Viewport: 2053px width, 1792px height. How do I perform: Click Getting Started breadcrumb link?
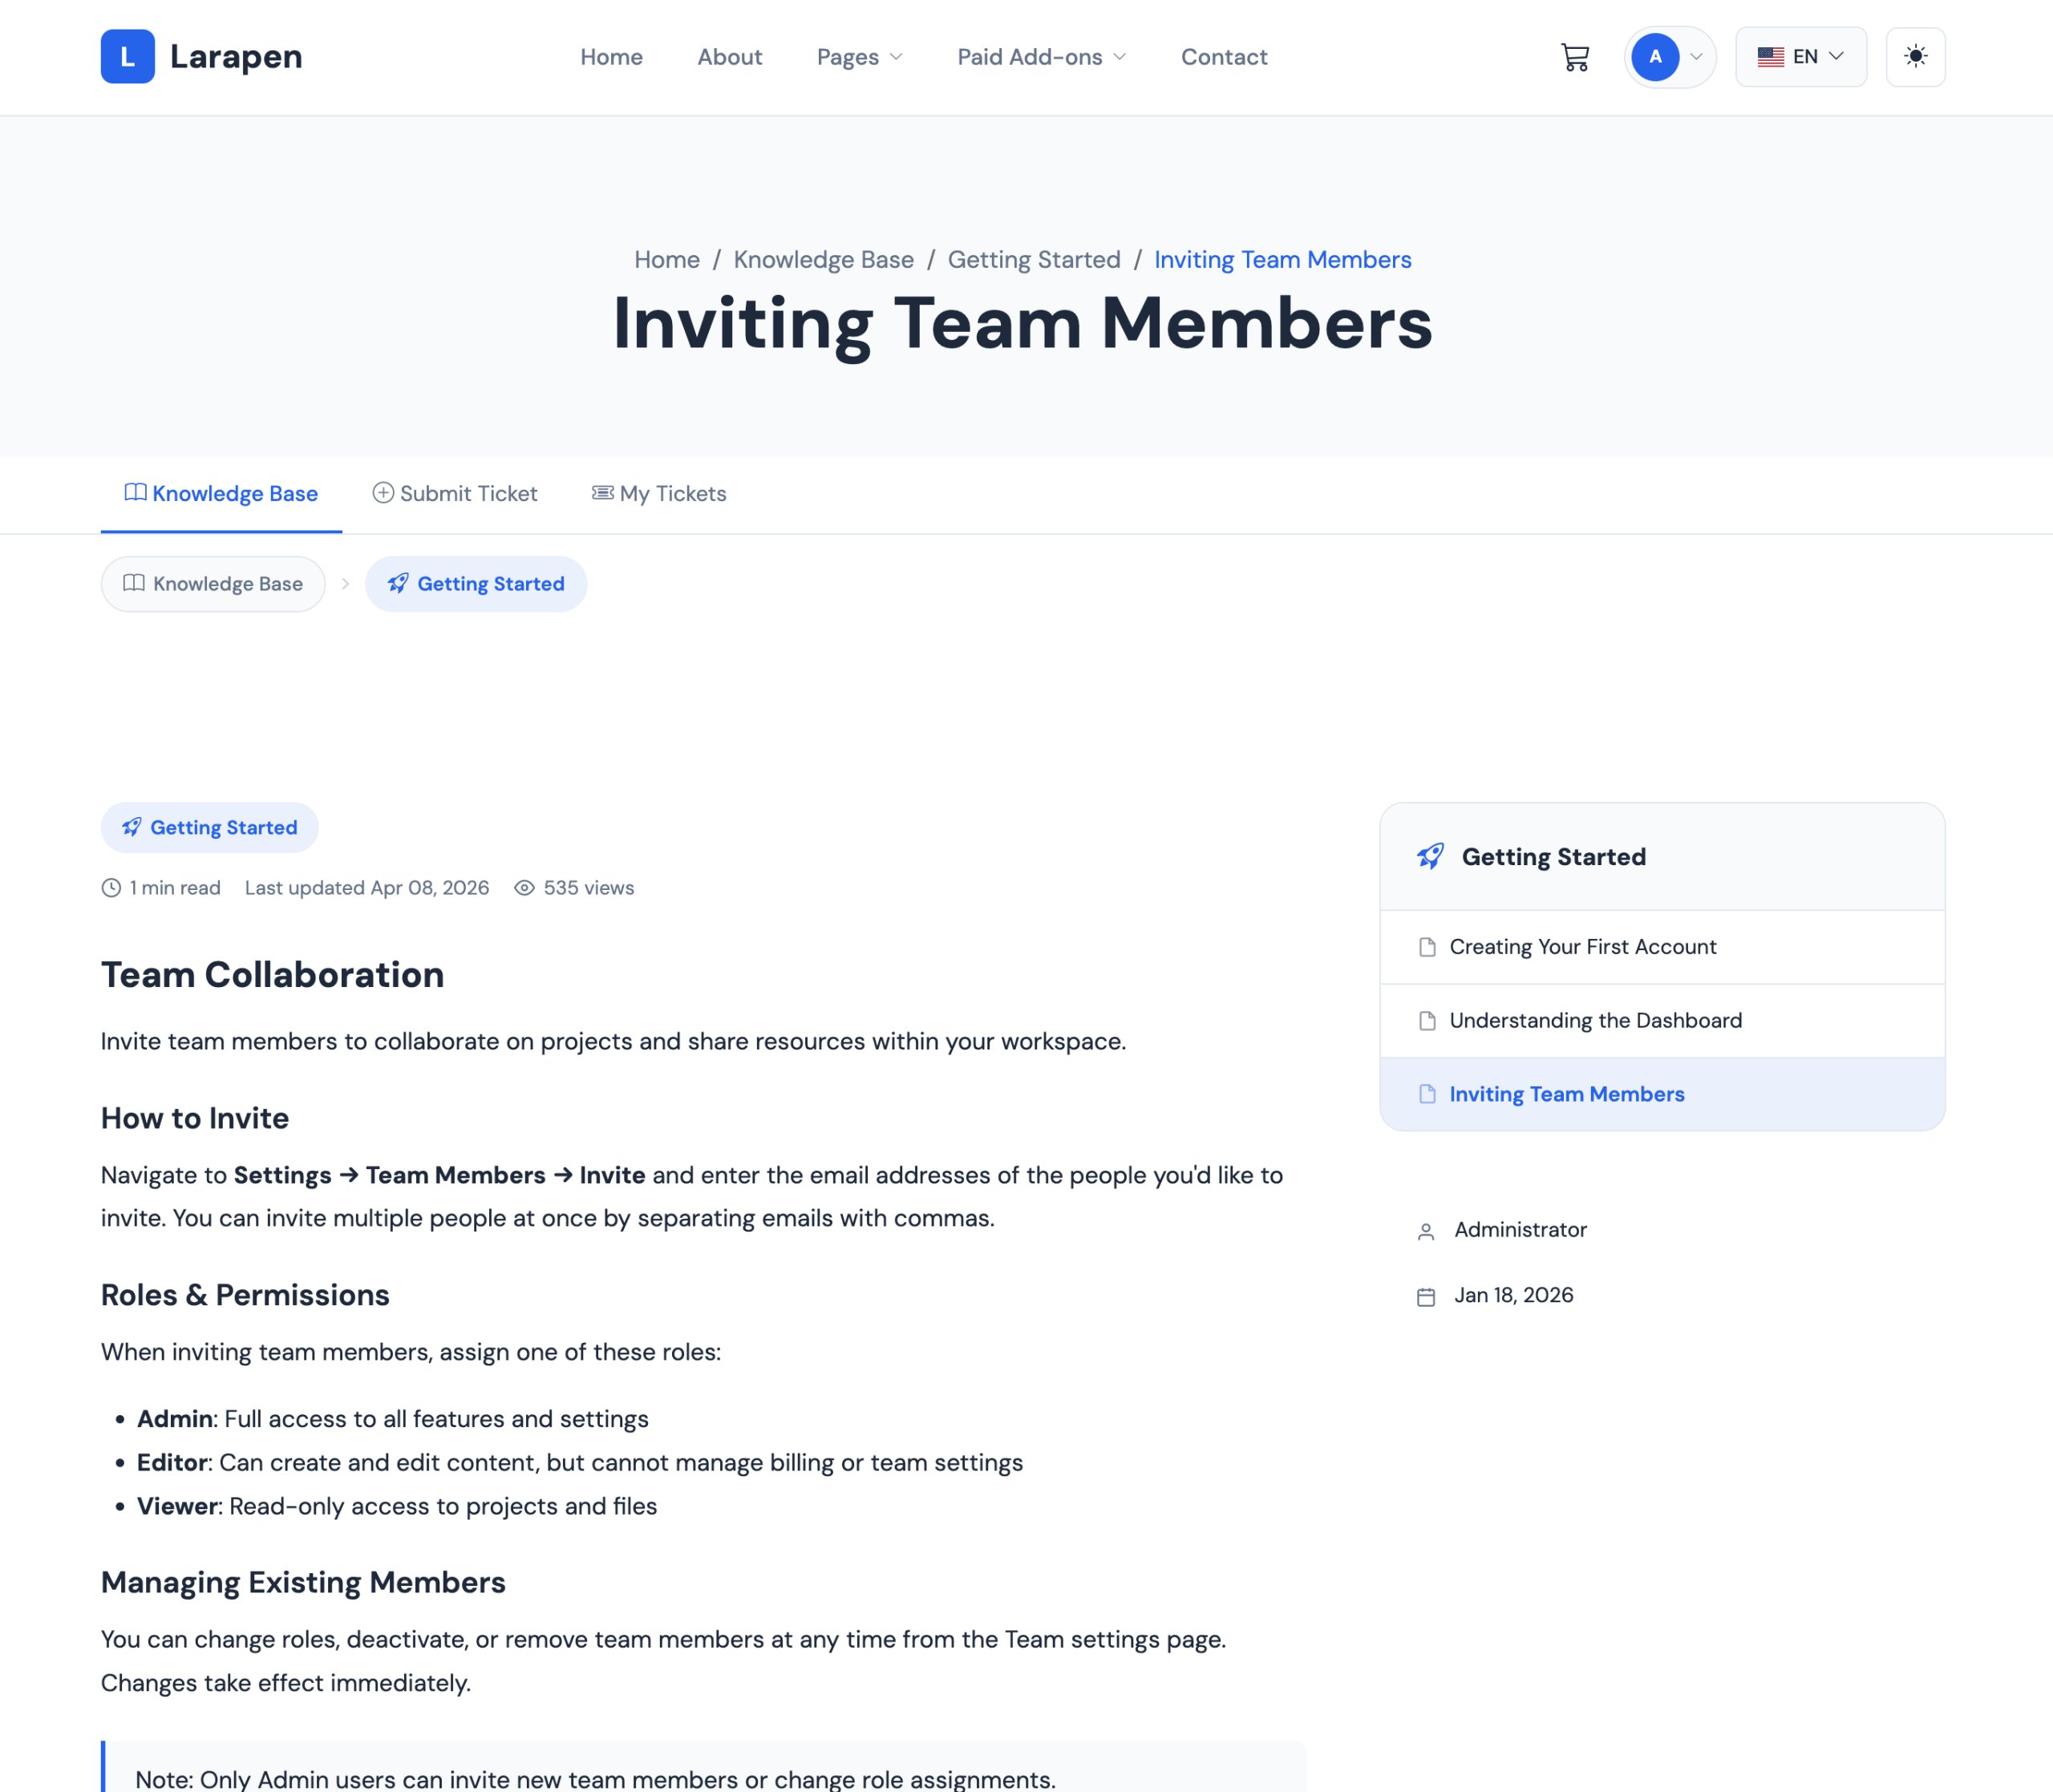click(1033, 260)
